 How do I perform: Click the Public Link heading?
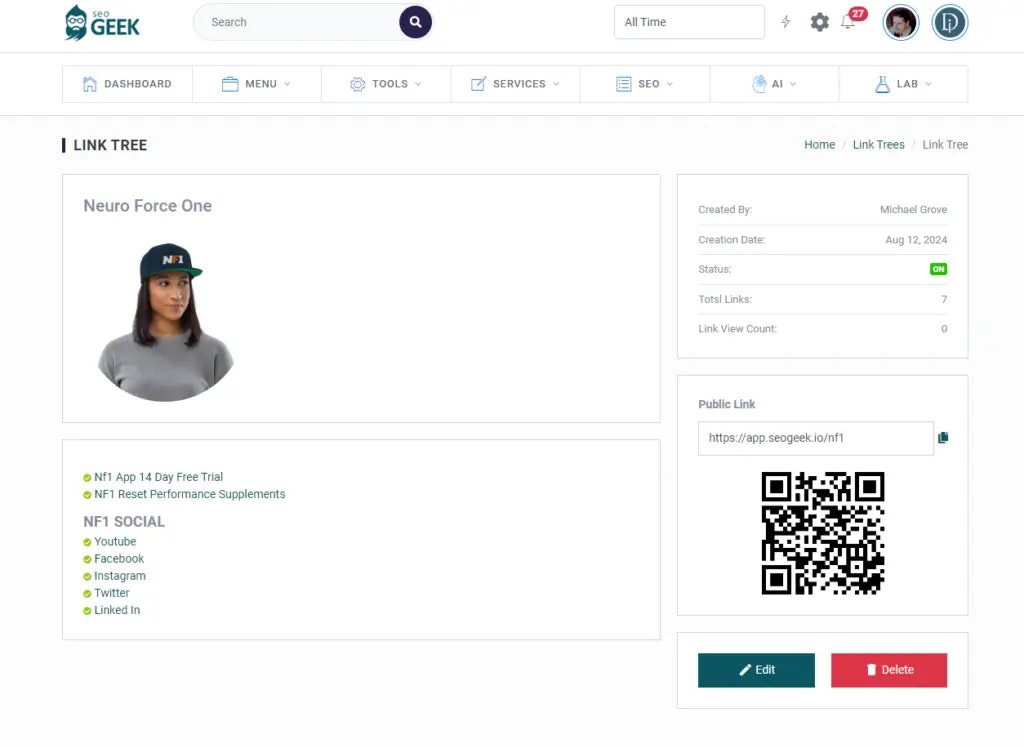point(726,404)
